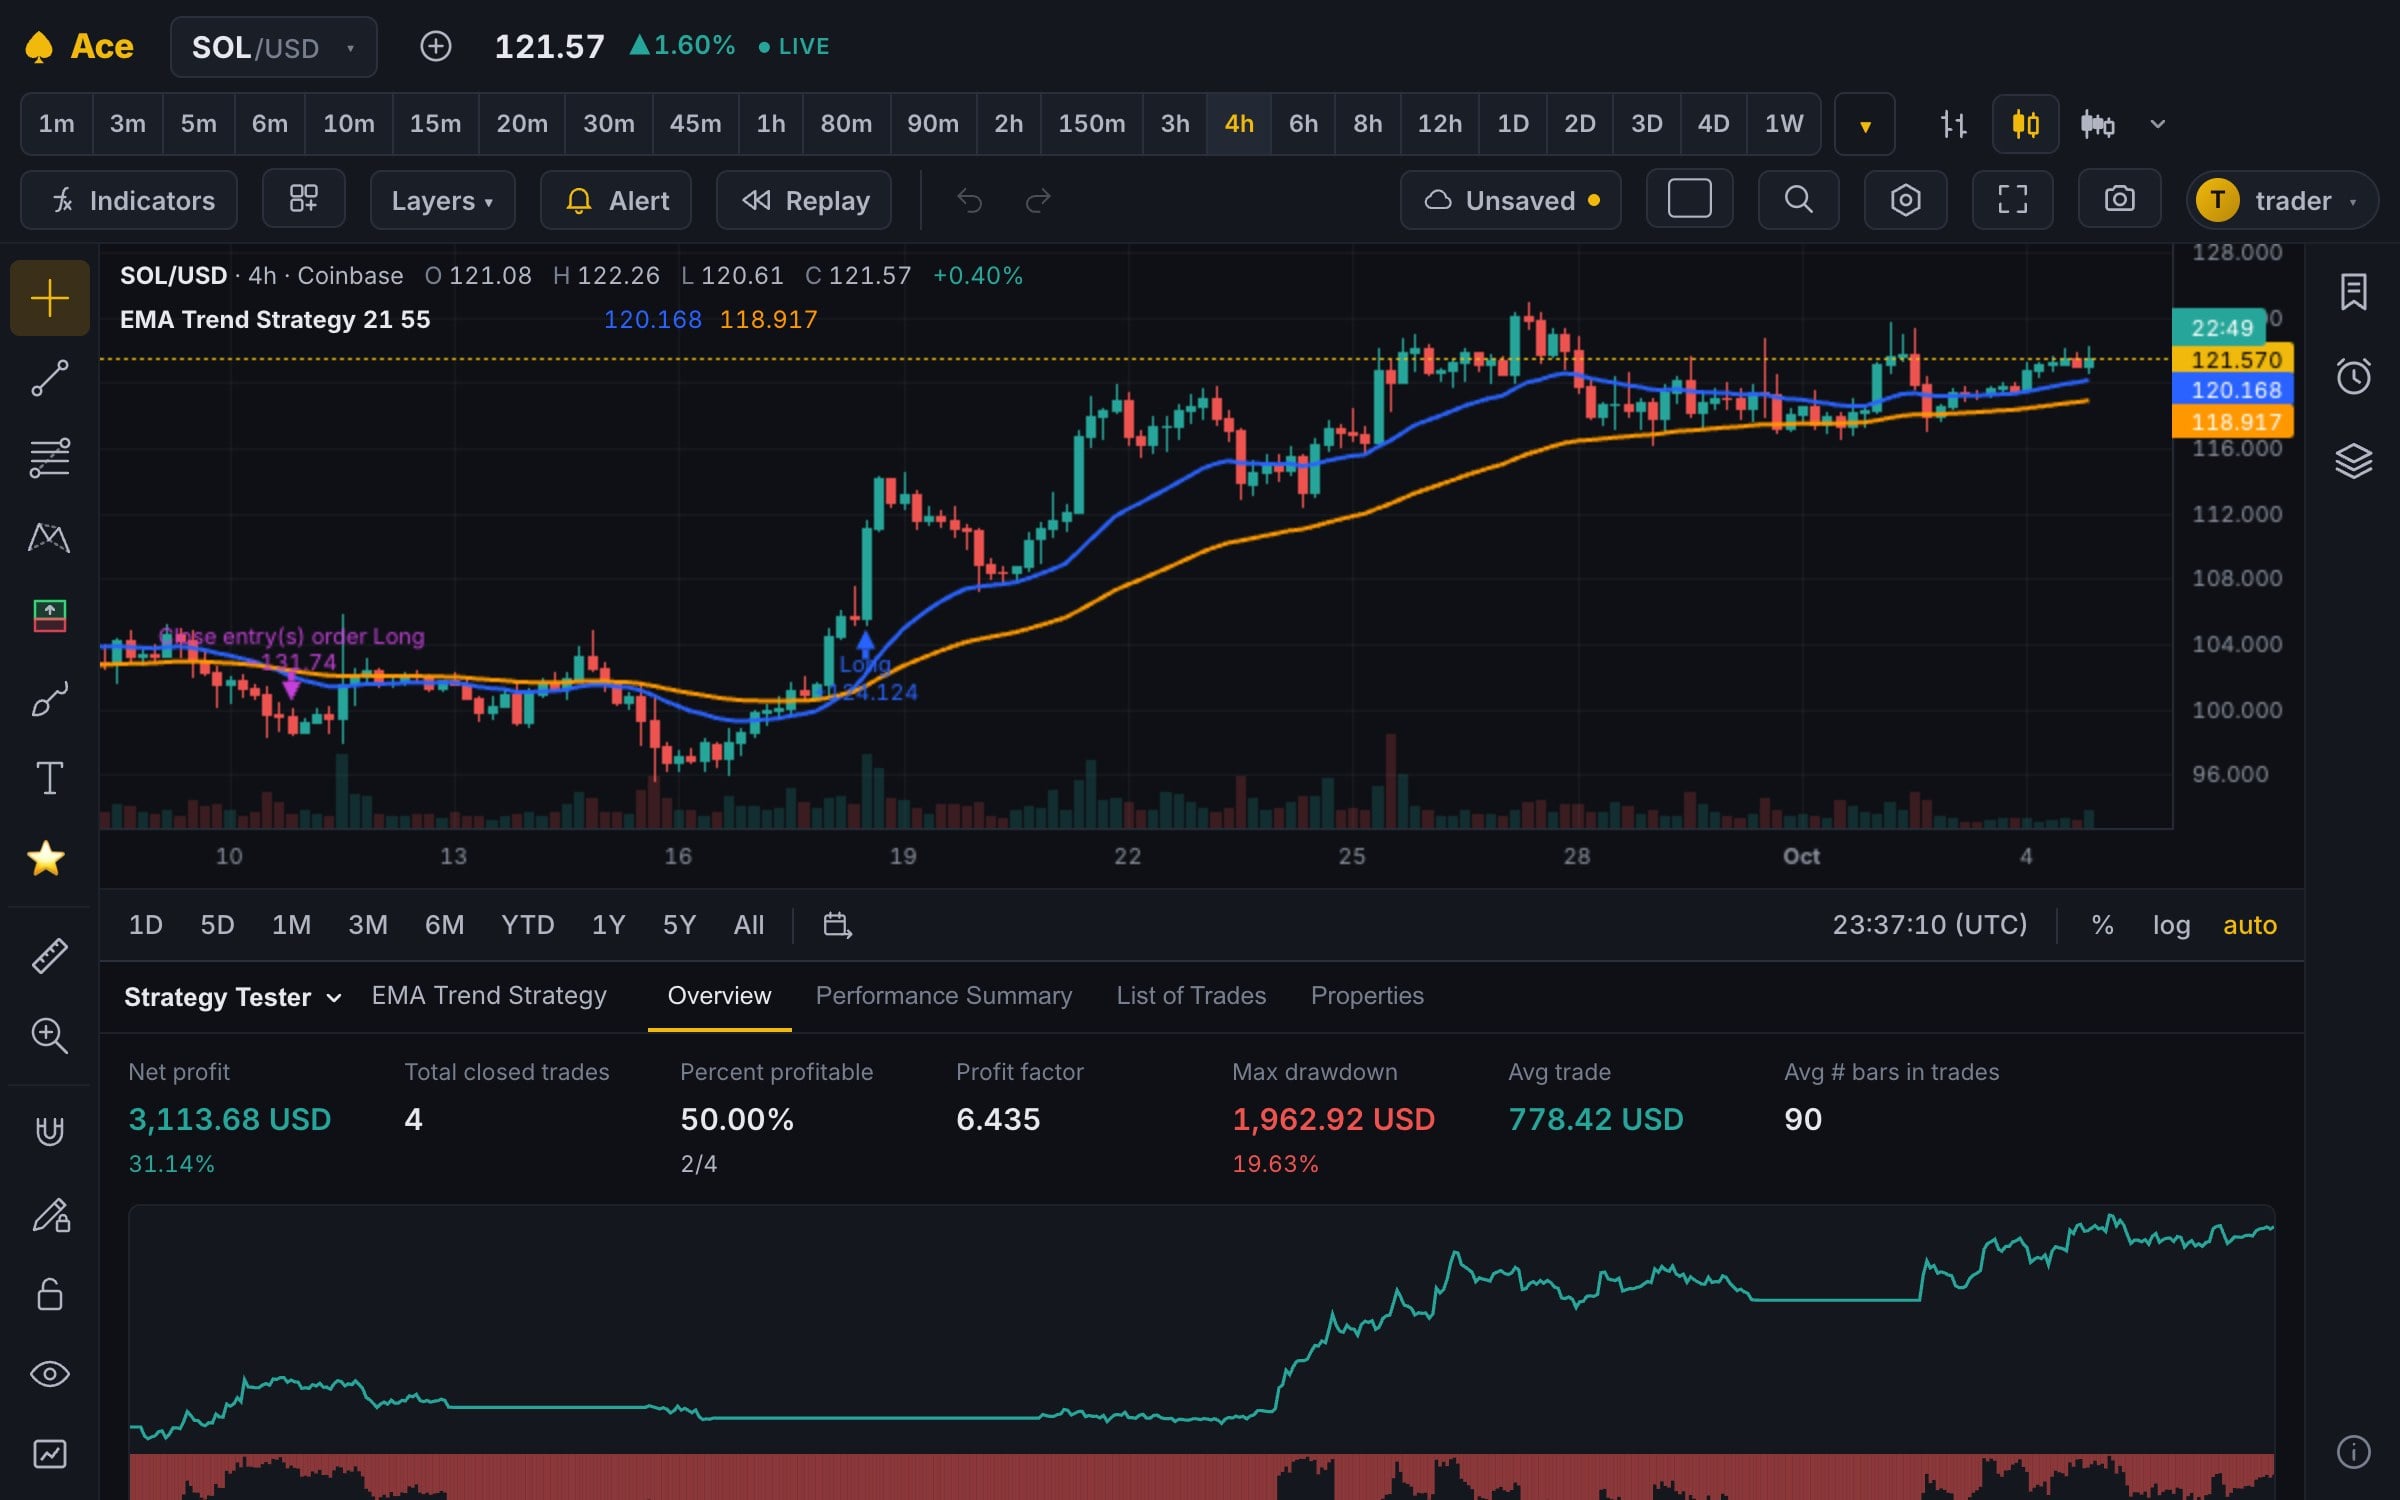Image resolution: width=2400 pixels, height=1500 pixels.
Task: Select the brush drawing tool
Action: tap(49, 698)
